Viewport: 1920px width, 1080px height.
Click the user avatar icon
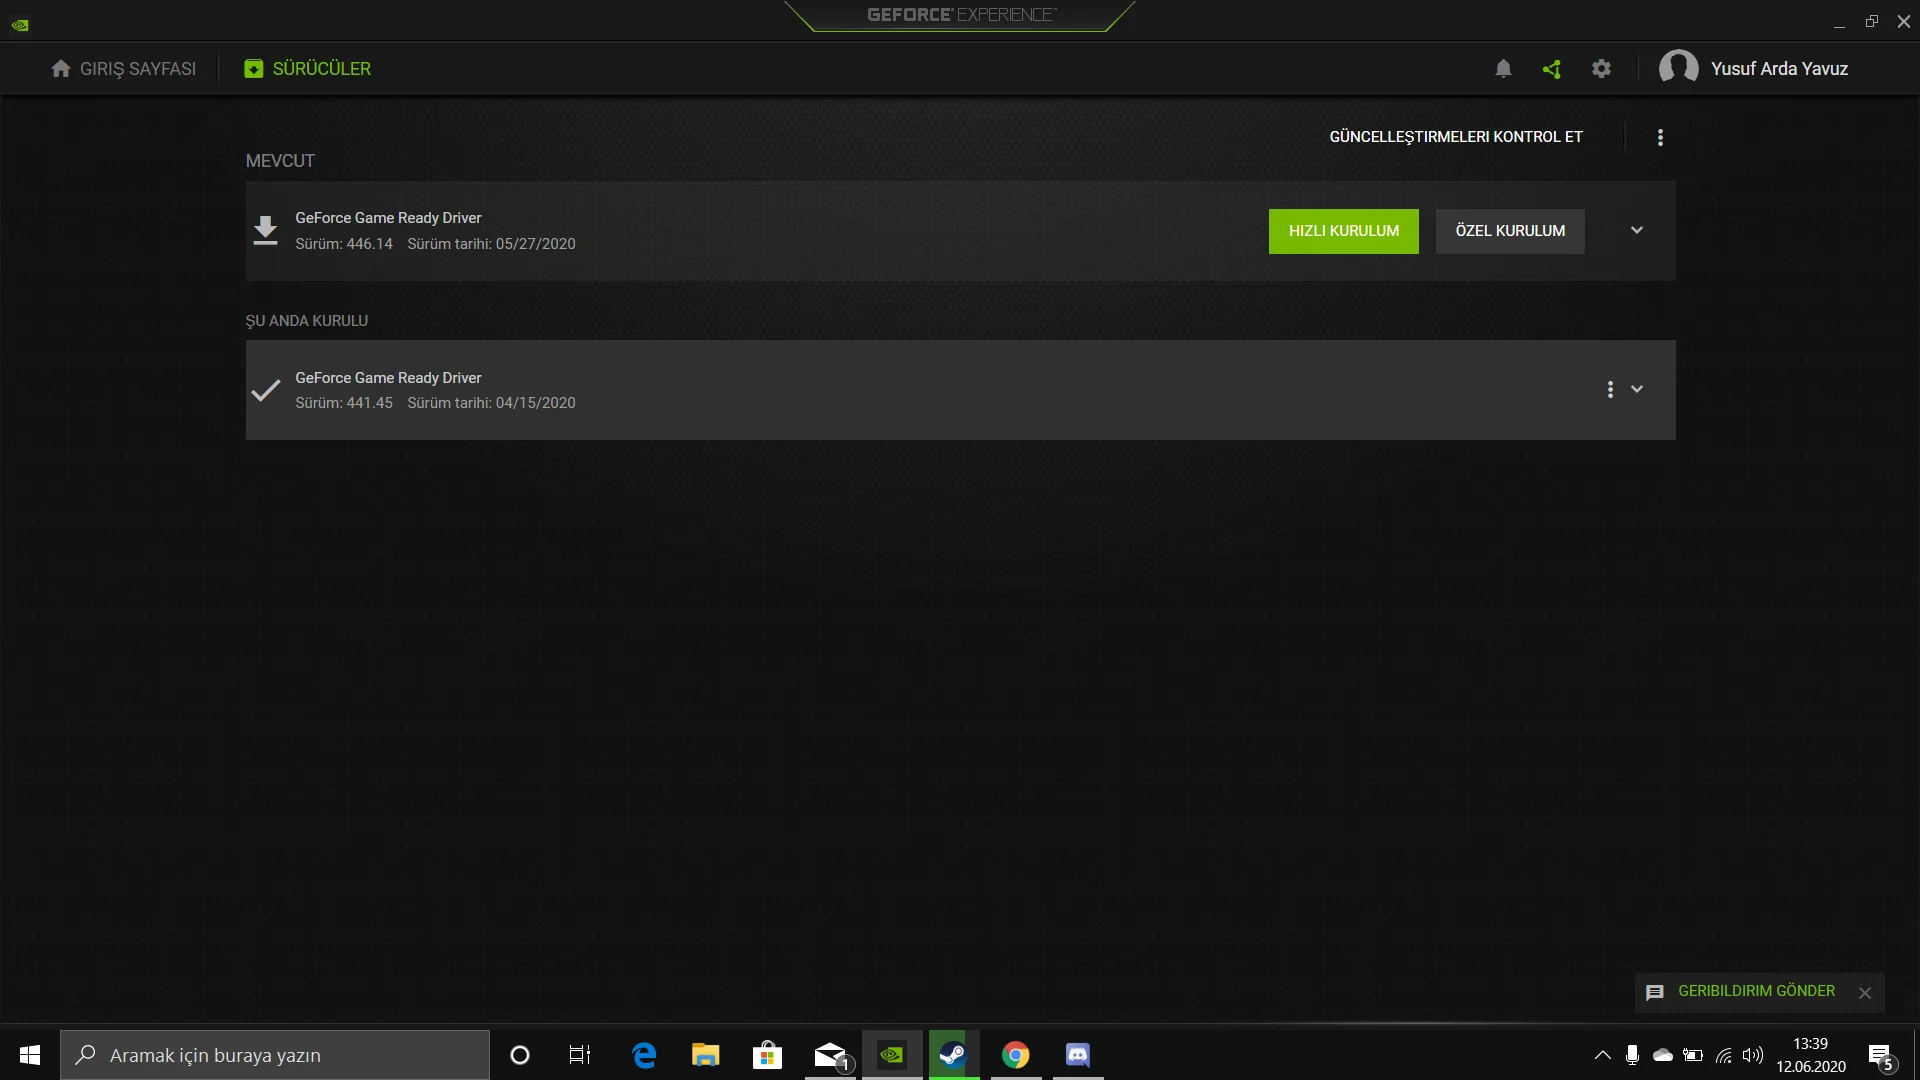click(1678, 68)
